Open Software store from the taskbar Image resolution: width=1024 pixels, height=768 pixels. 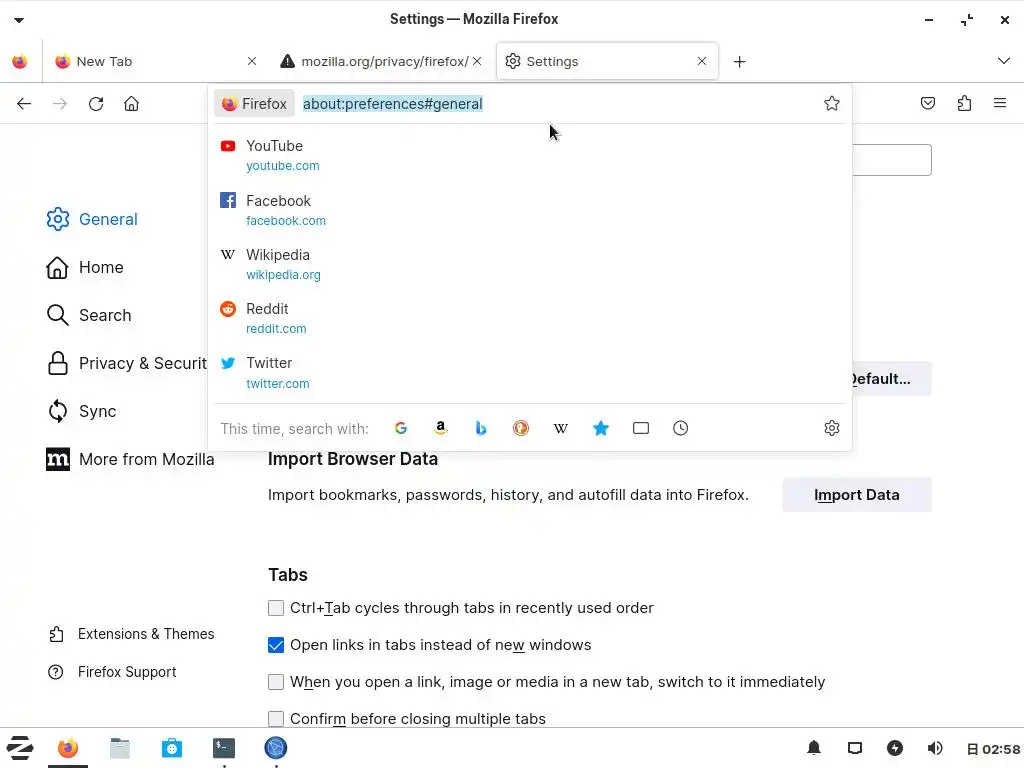point(172,748)
